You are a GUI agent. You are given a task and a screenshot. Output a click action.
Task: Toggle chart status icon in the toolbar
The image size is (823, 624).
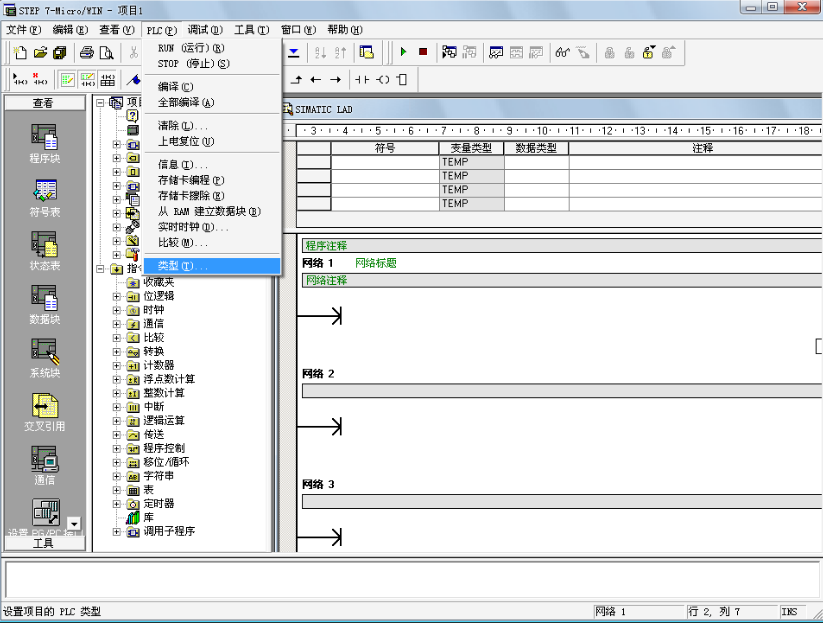(x=495, y=52)
